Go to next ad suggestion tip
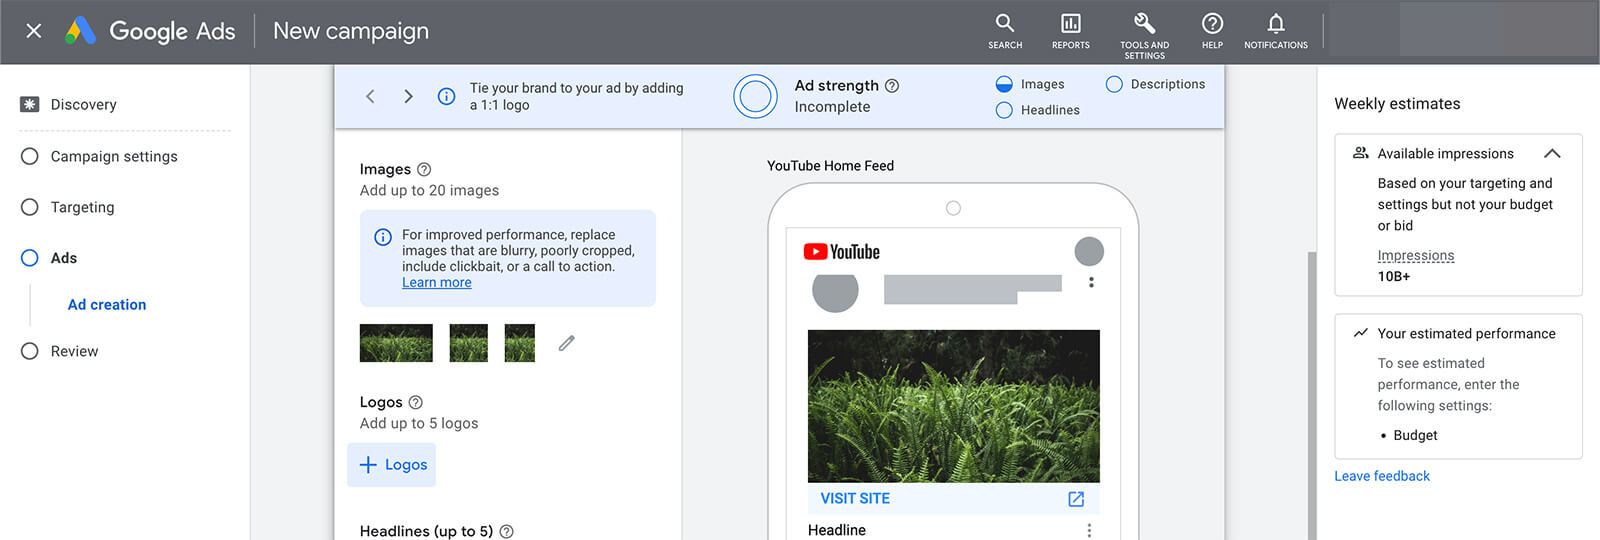 408,96
